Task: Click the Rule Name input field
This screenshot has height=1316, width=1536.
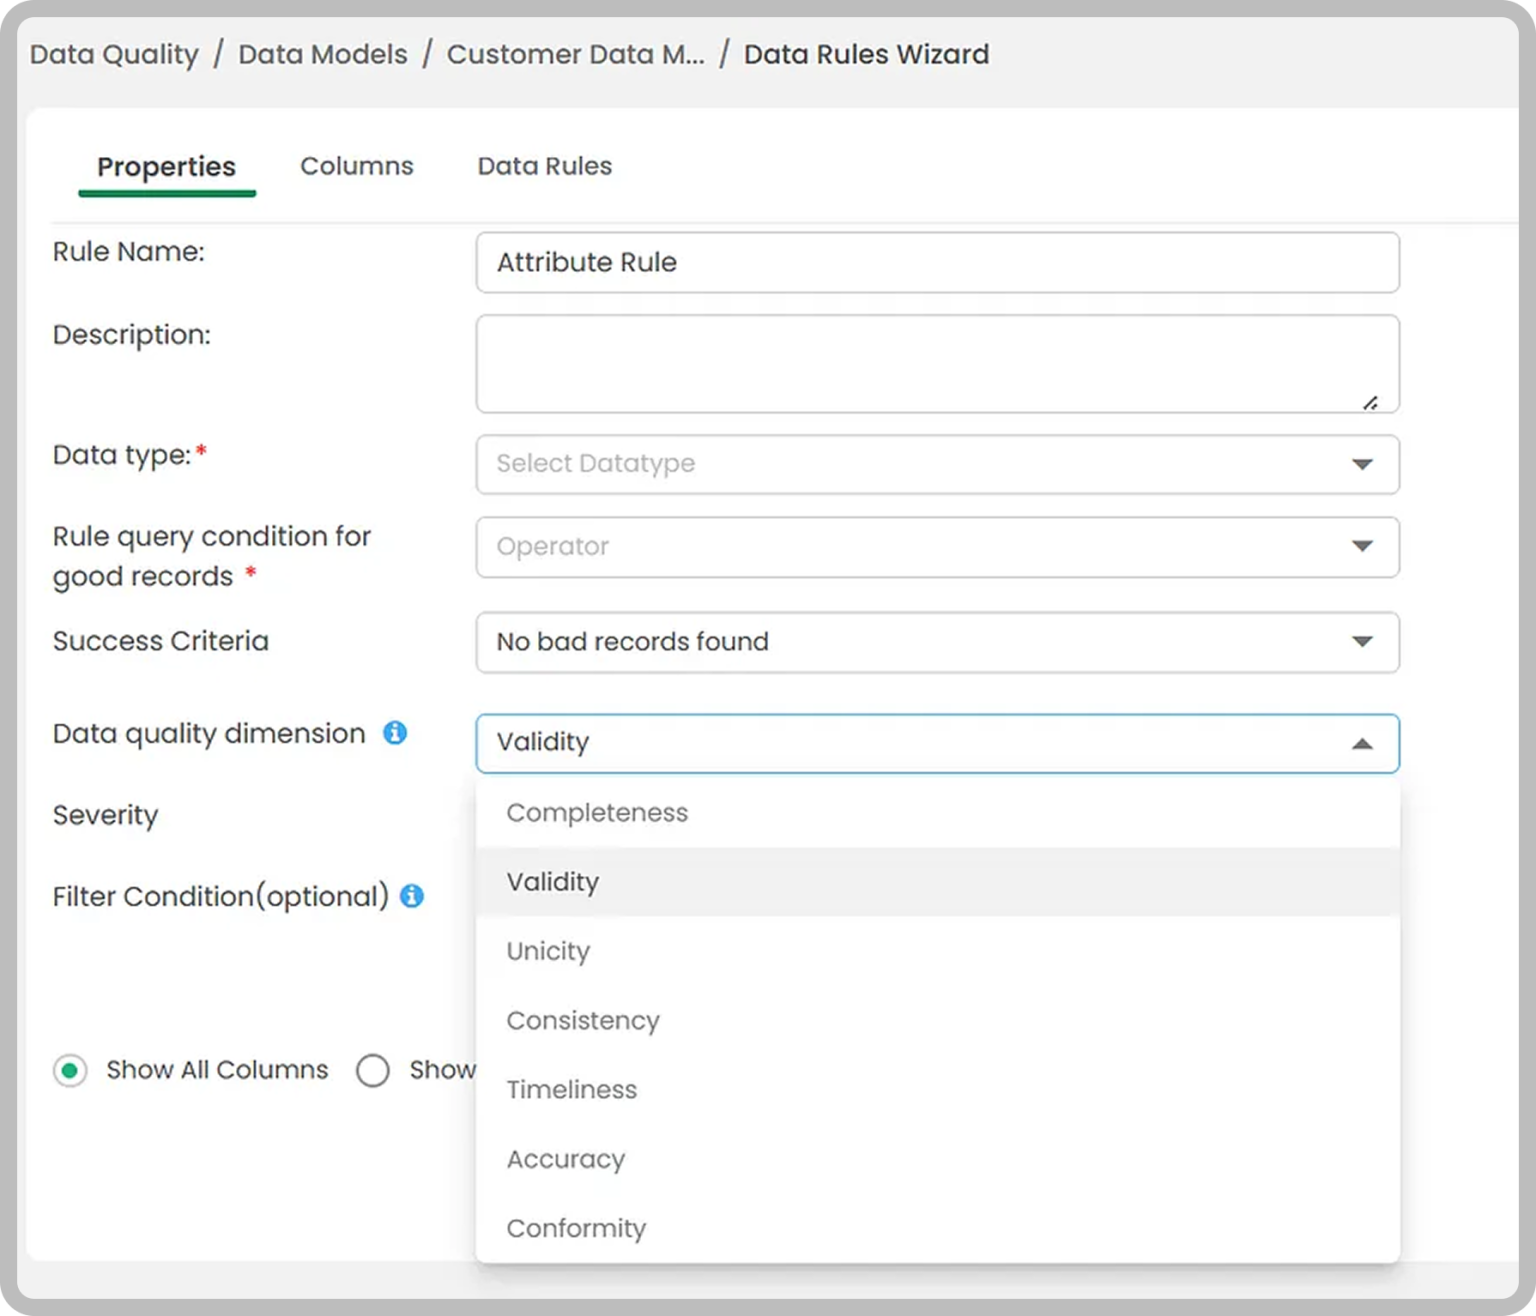Action: click(x=938, y=263)
